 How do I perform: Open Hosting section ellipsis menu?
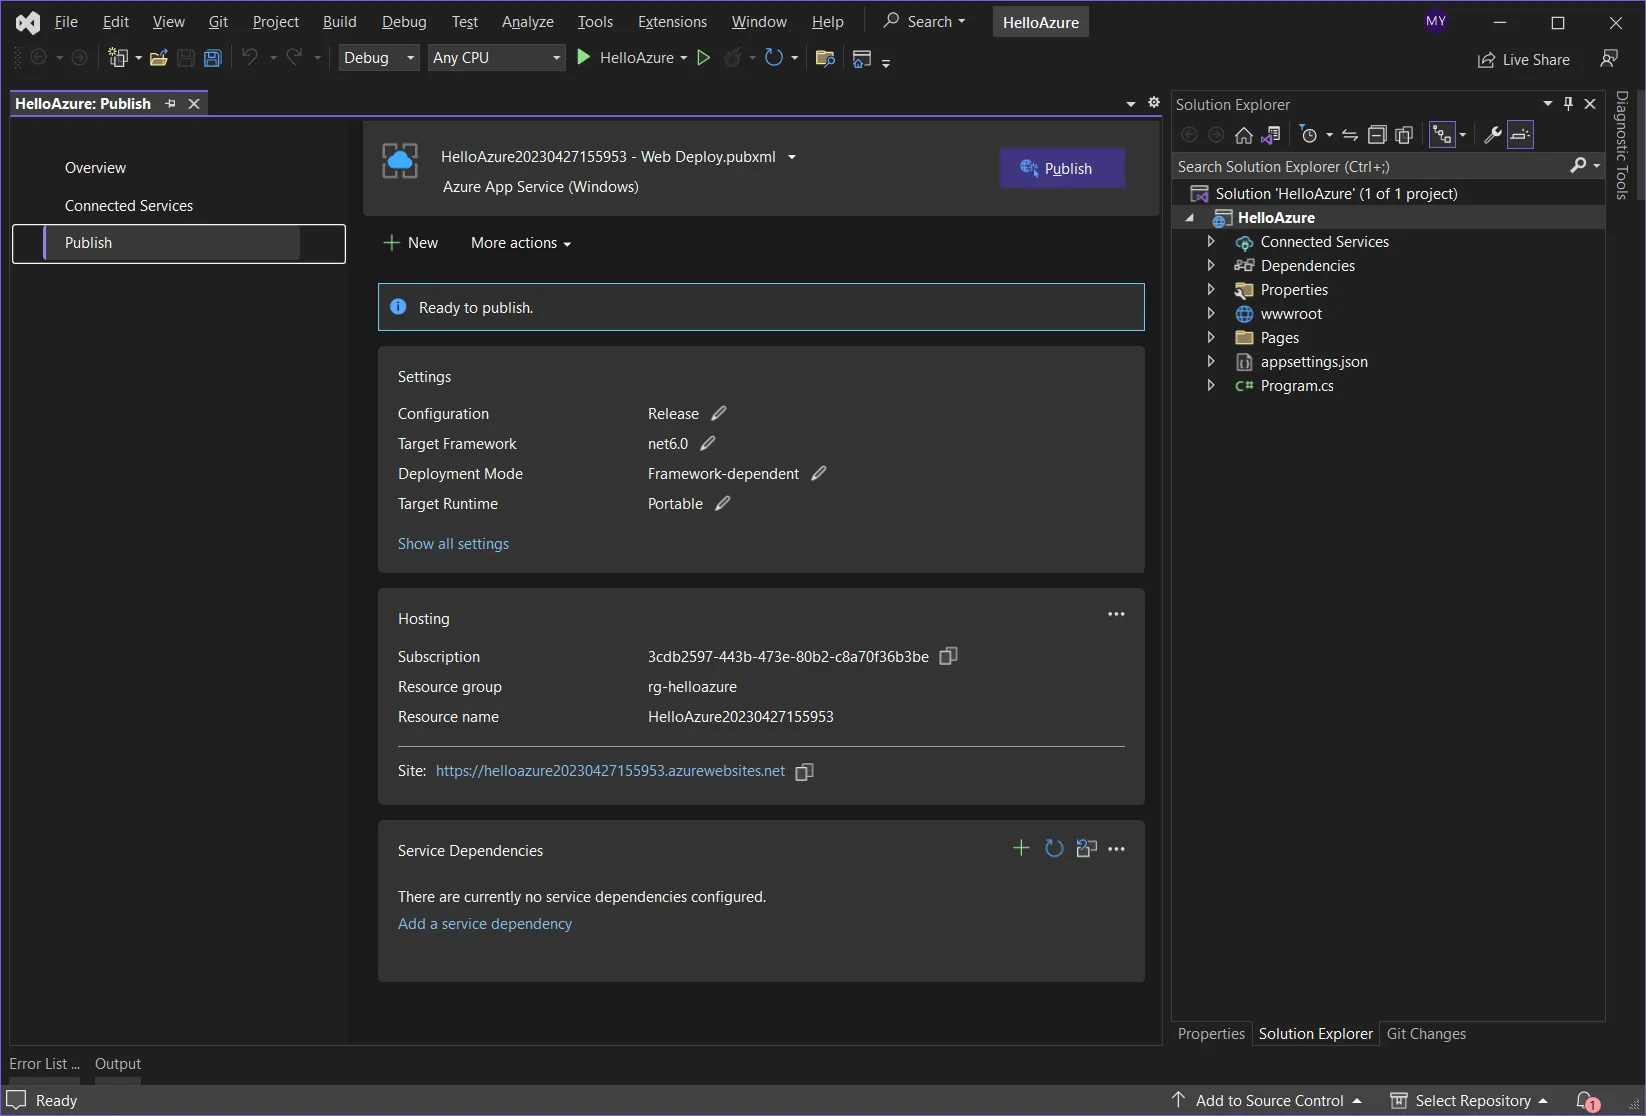[1116, 614]
